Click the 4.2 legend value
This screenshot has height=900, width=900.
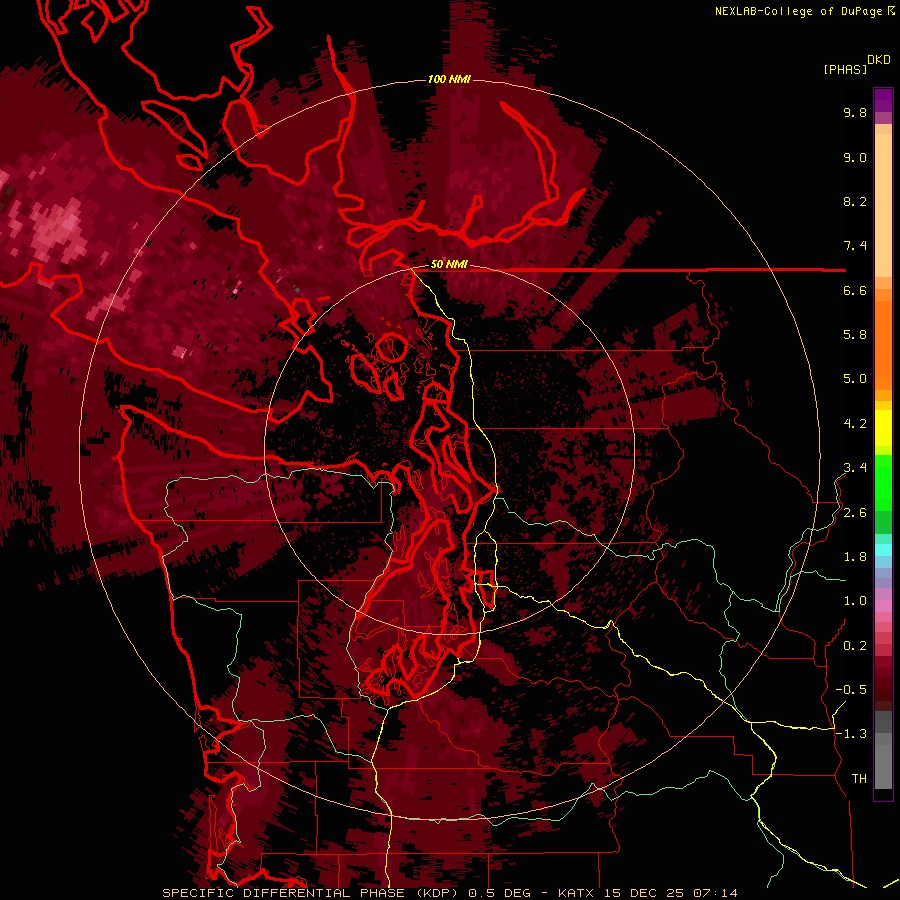[x=855, y=424]
